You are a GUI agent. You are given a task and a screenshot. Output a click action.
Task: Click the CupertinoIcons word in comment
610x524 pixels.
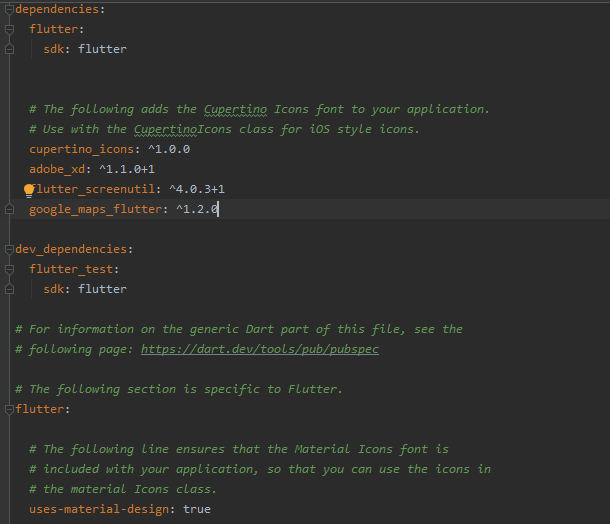[x=183, y=130]
